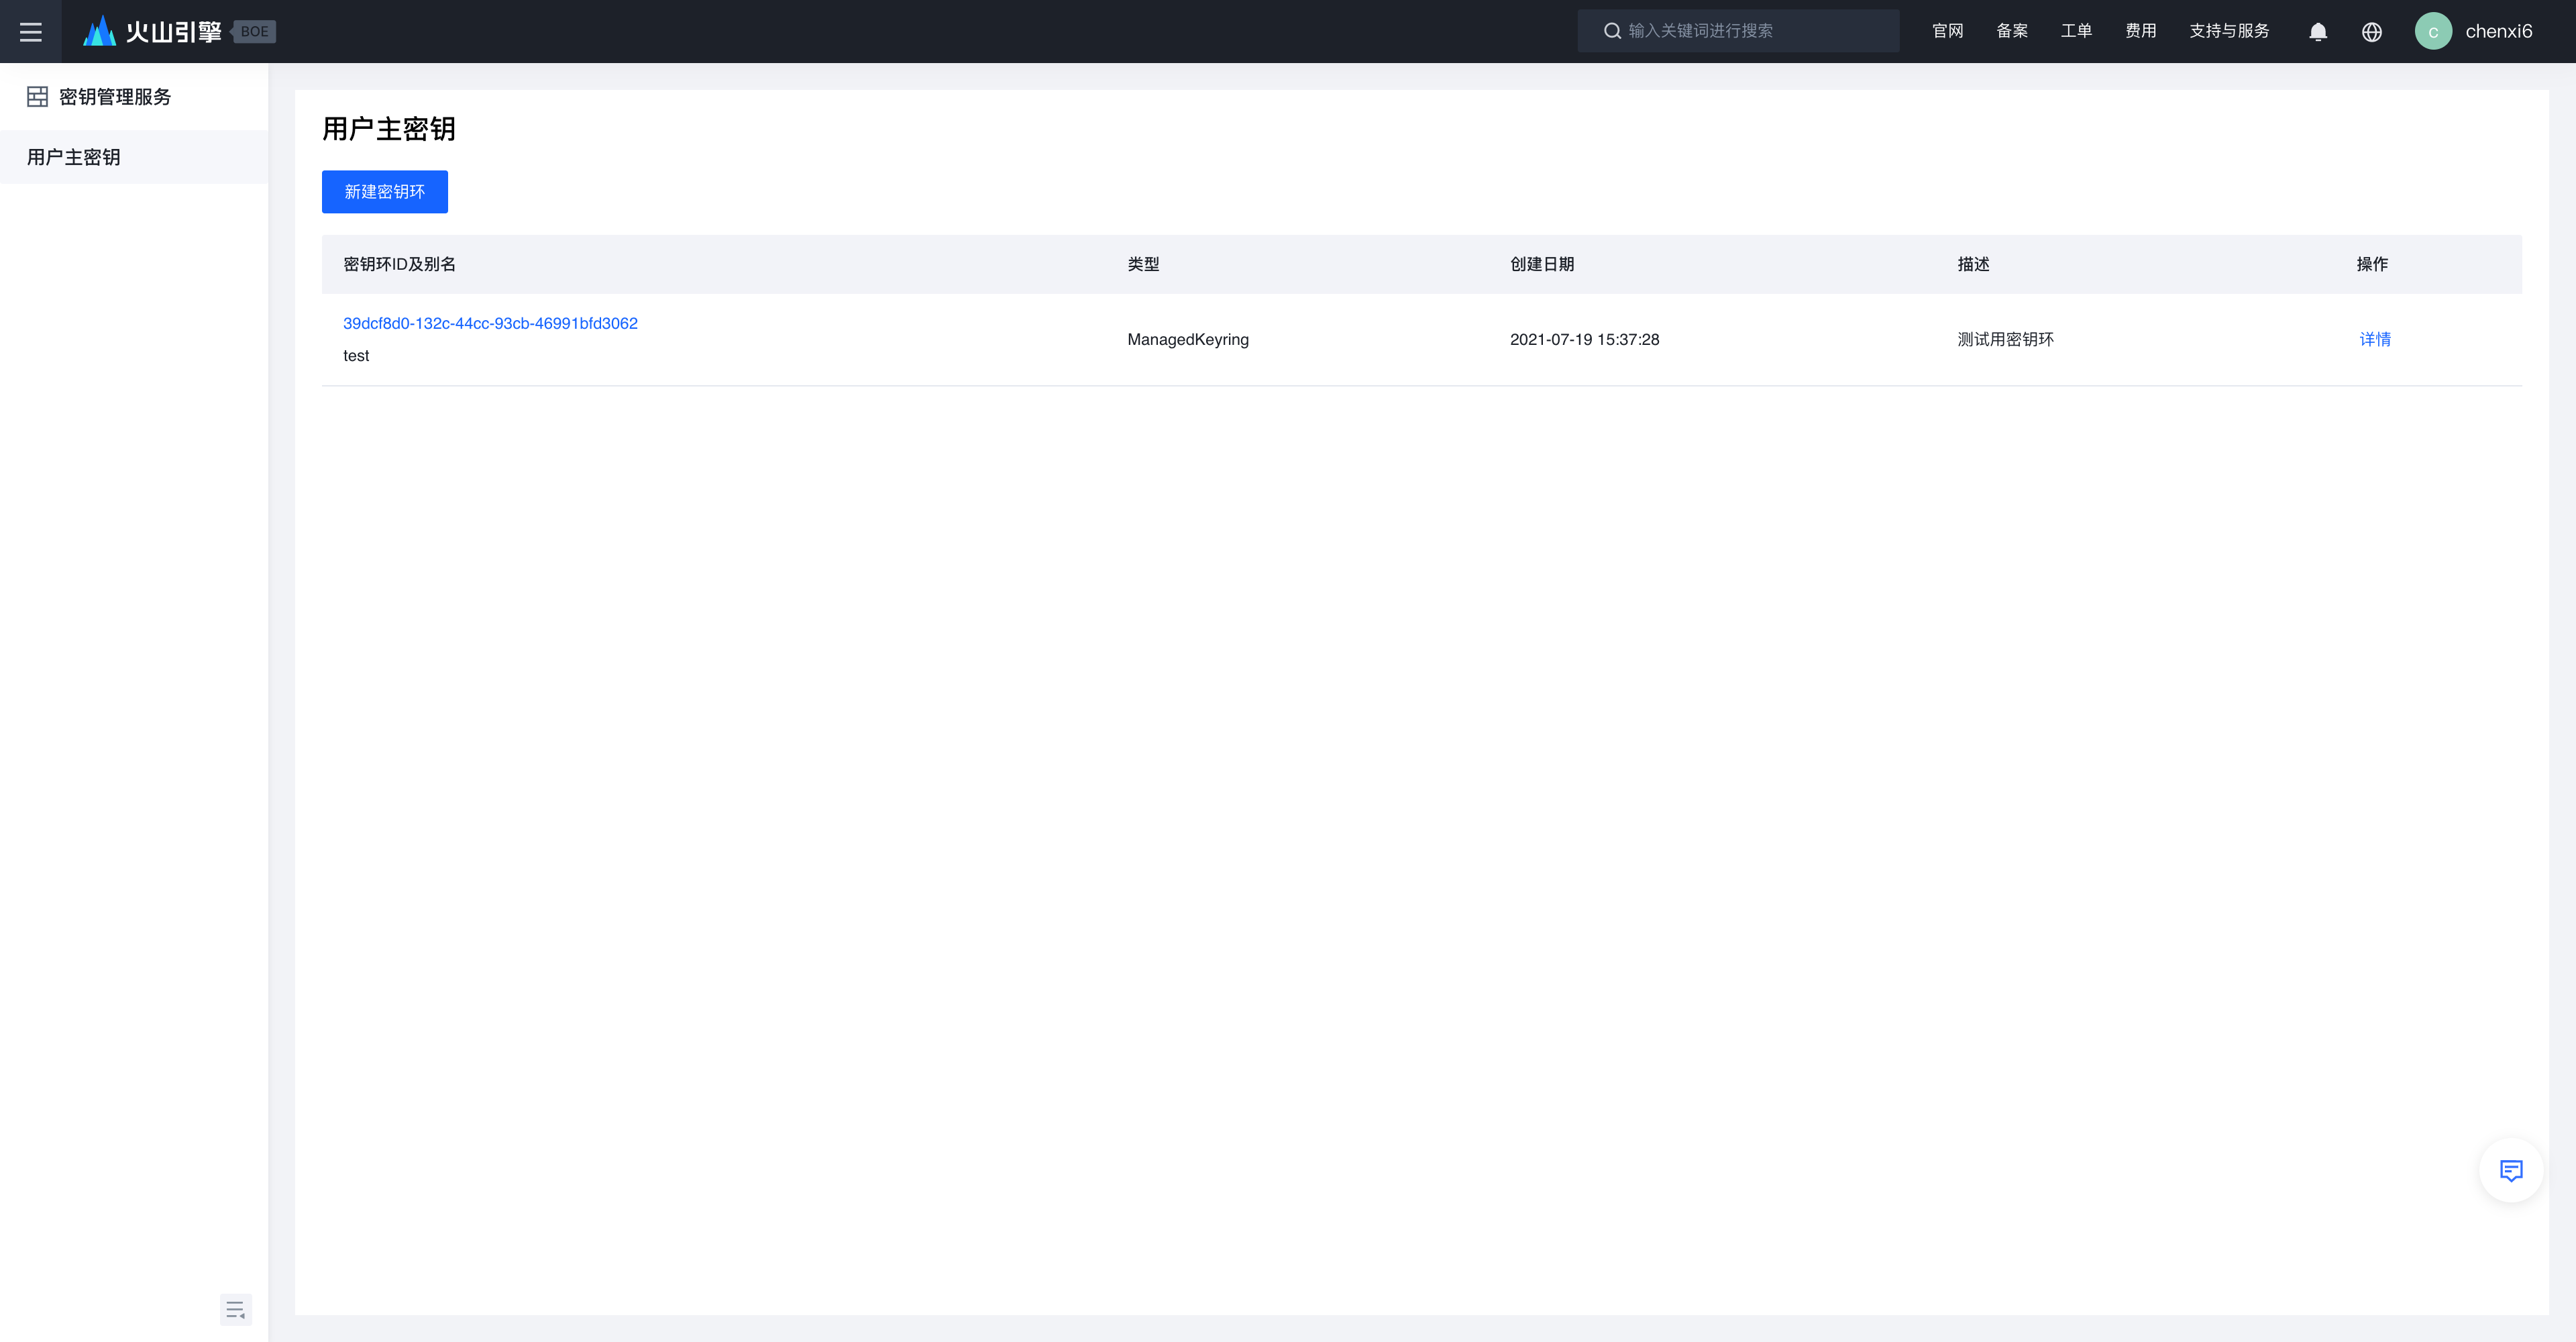2576x1342 pixels.
Task: Open the hamburger navigation menu
Action: click(x=31, y=31)
